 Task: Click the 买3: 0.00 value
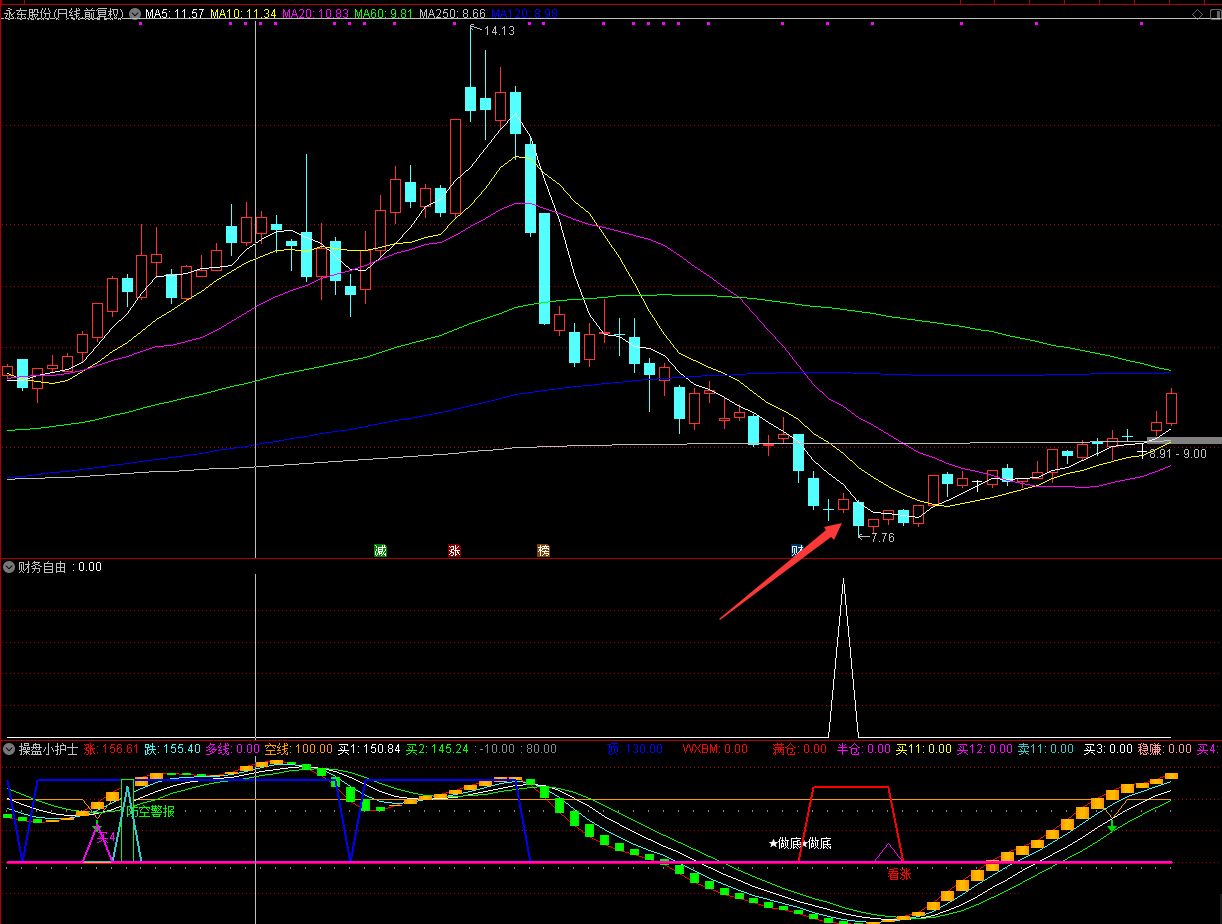click(x=1108, y=749)
